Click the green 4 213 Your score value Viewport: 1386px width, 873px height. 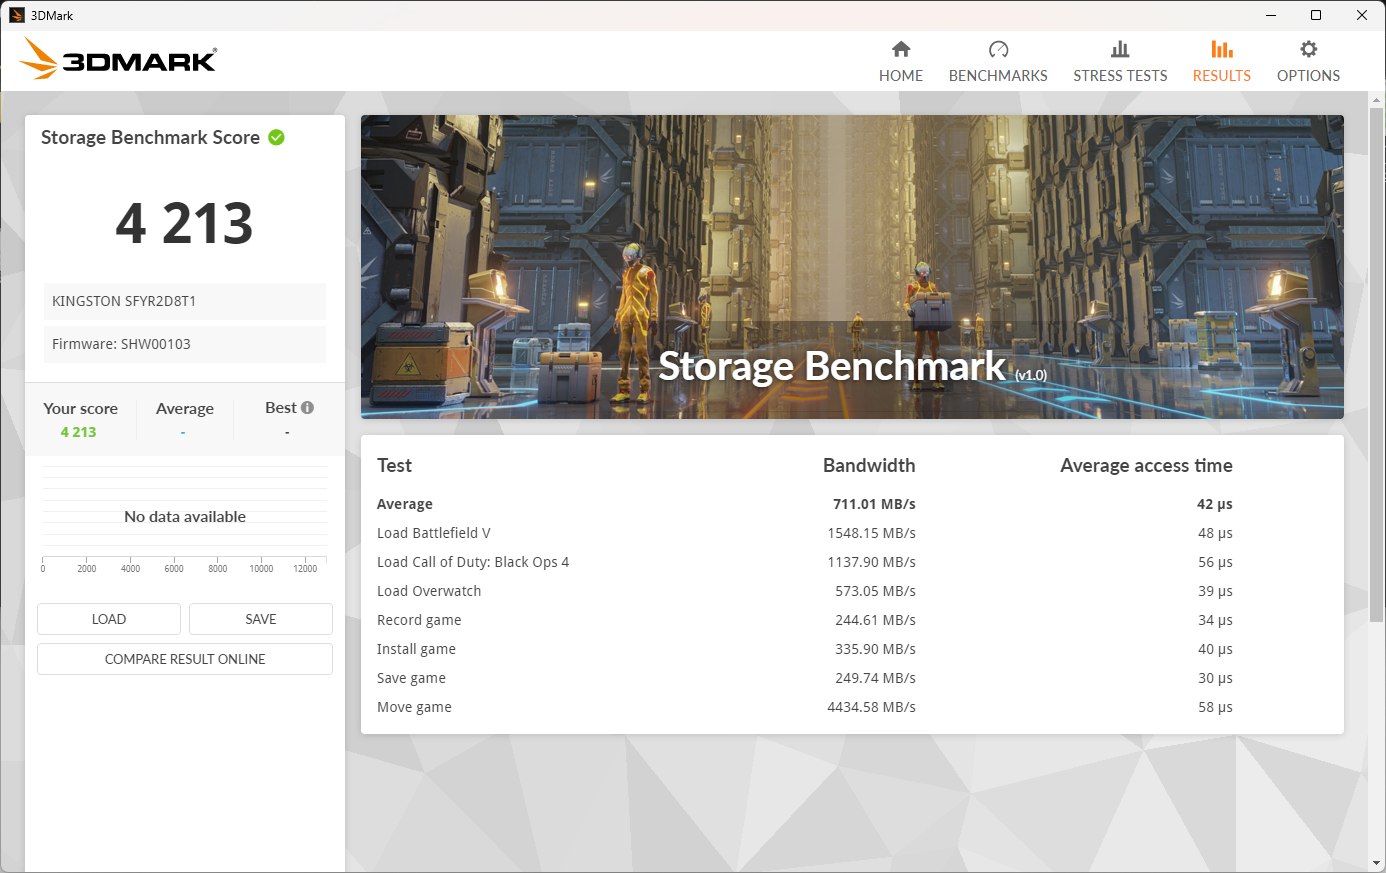pos(78,432)
